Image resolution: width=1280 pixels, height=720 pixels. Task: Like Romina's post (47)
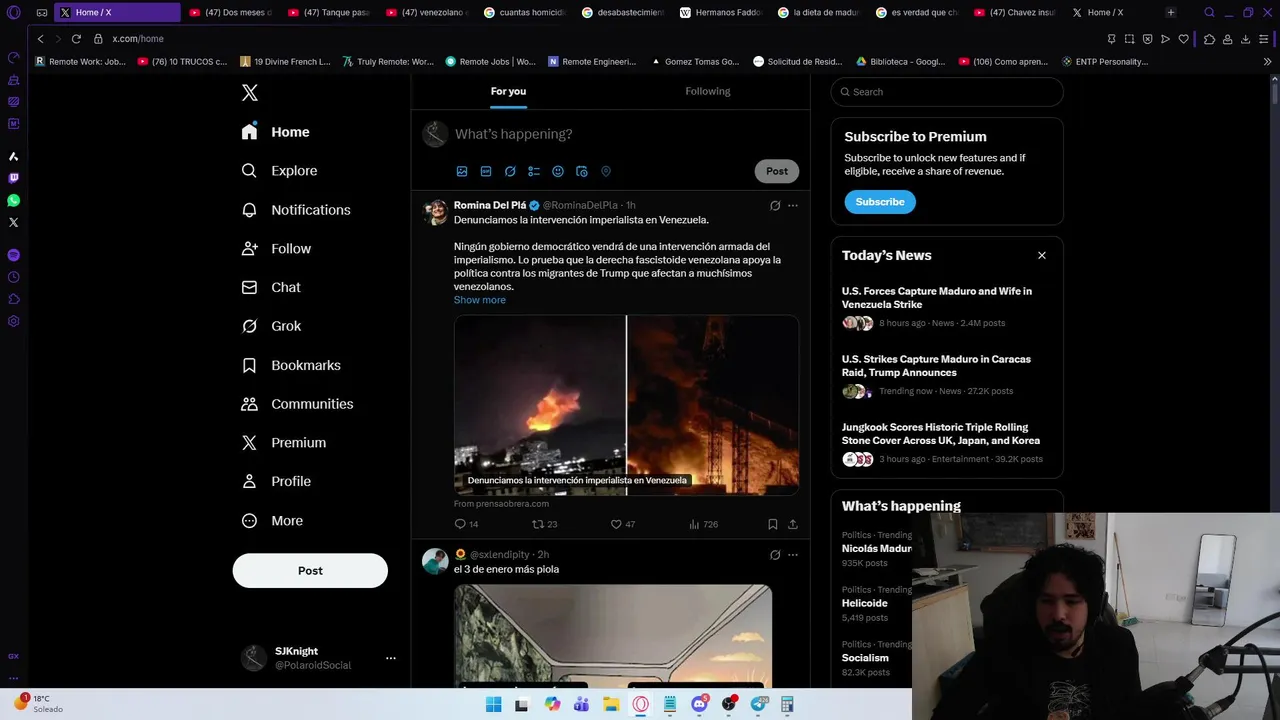point(623,524)
